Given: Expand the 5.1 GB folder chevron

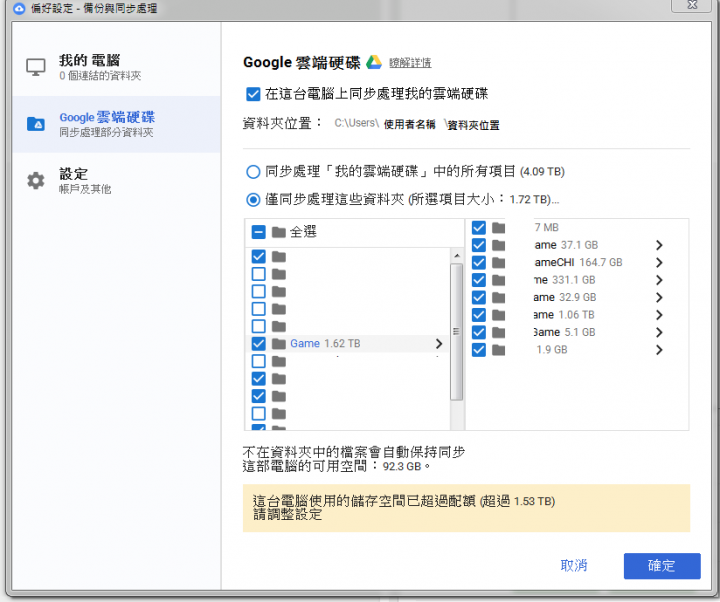Looking at the screenshot, I should point(659,332).
